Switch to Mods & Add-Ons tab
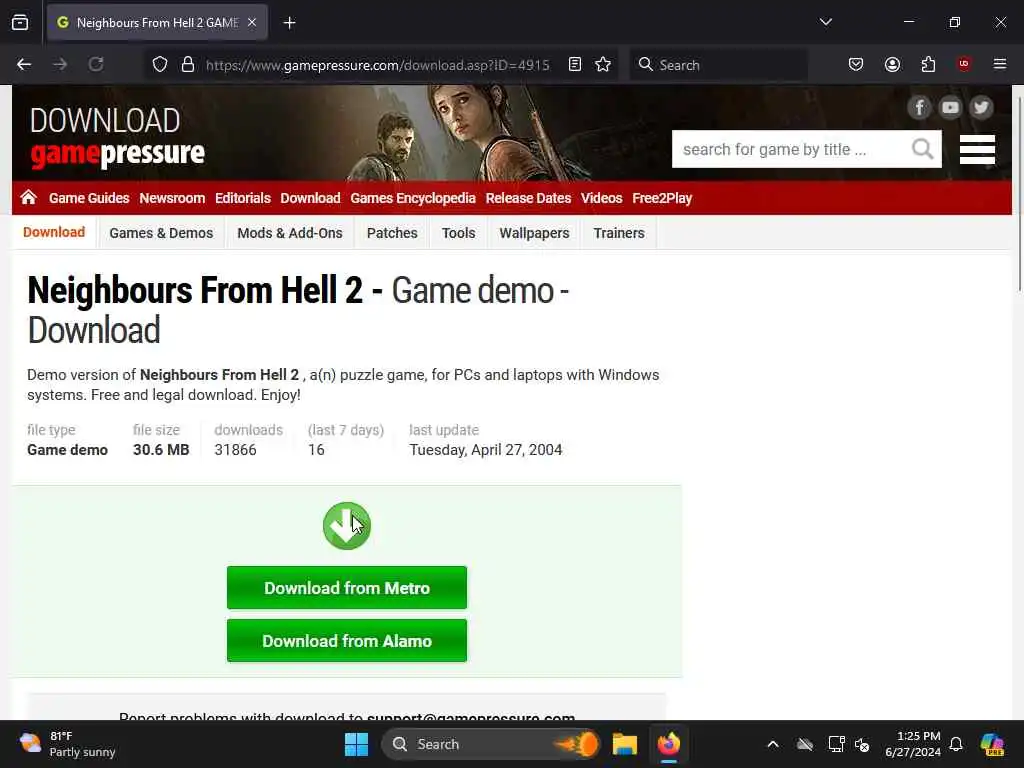Screen dimensions: 1024x768 coord(290,233)
